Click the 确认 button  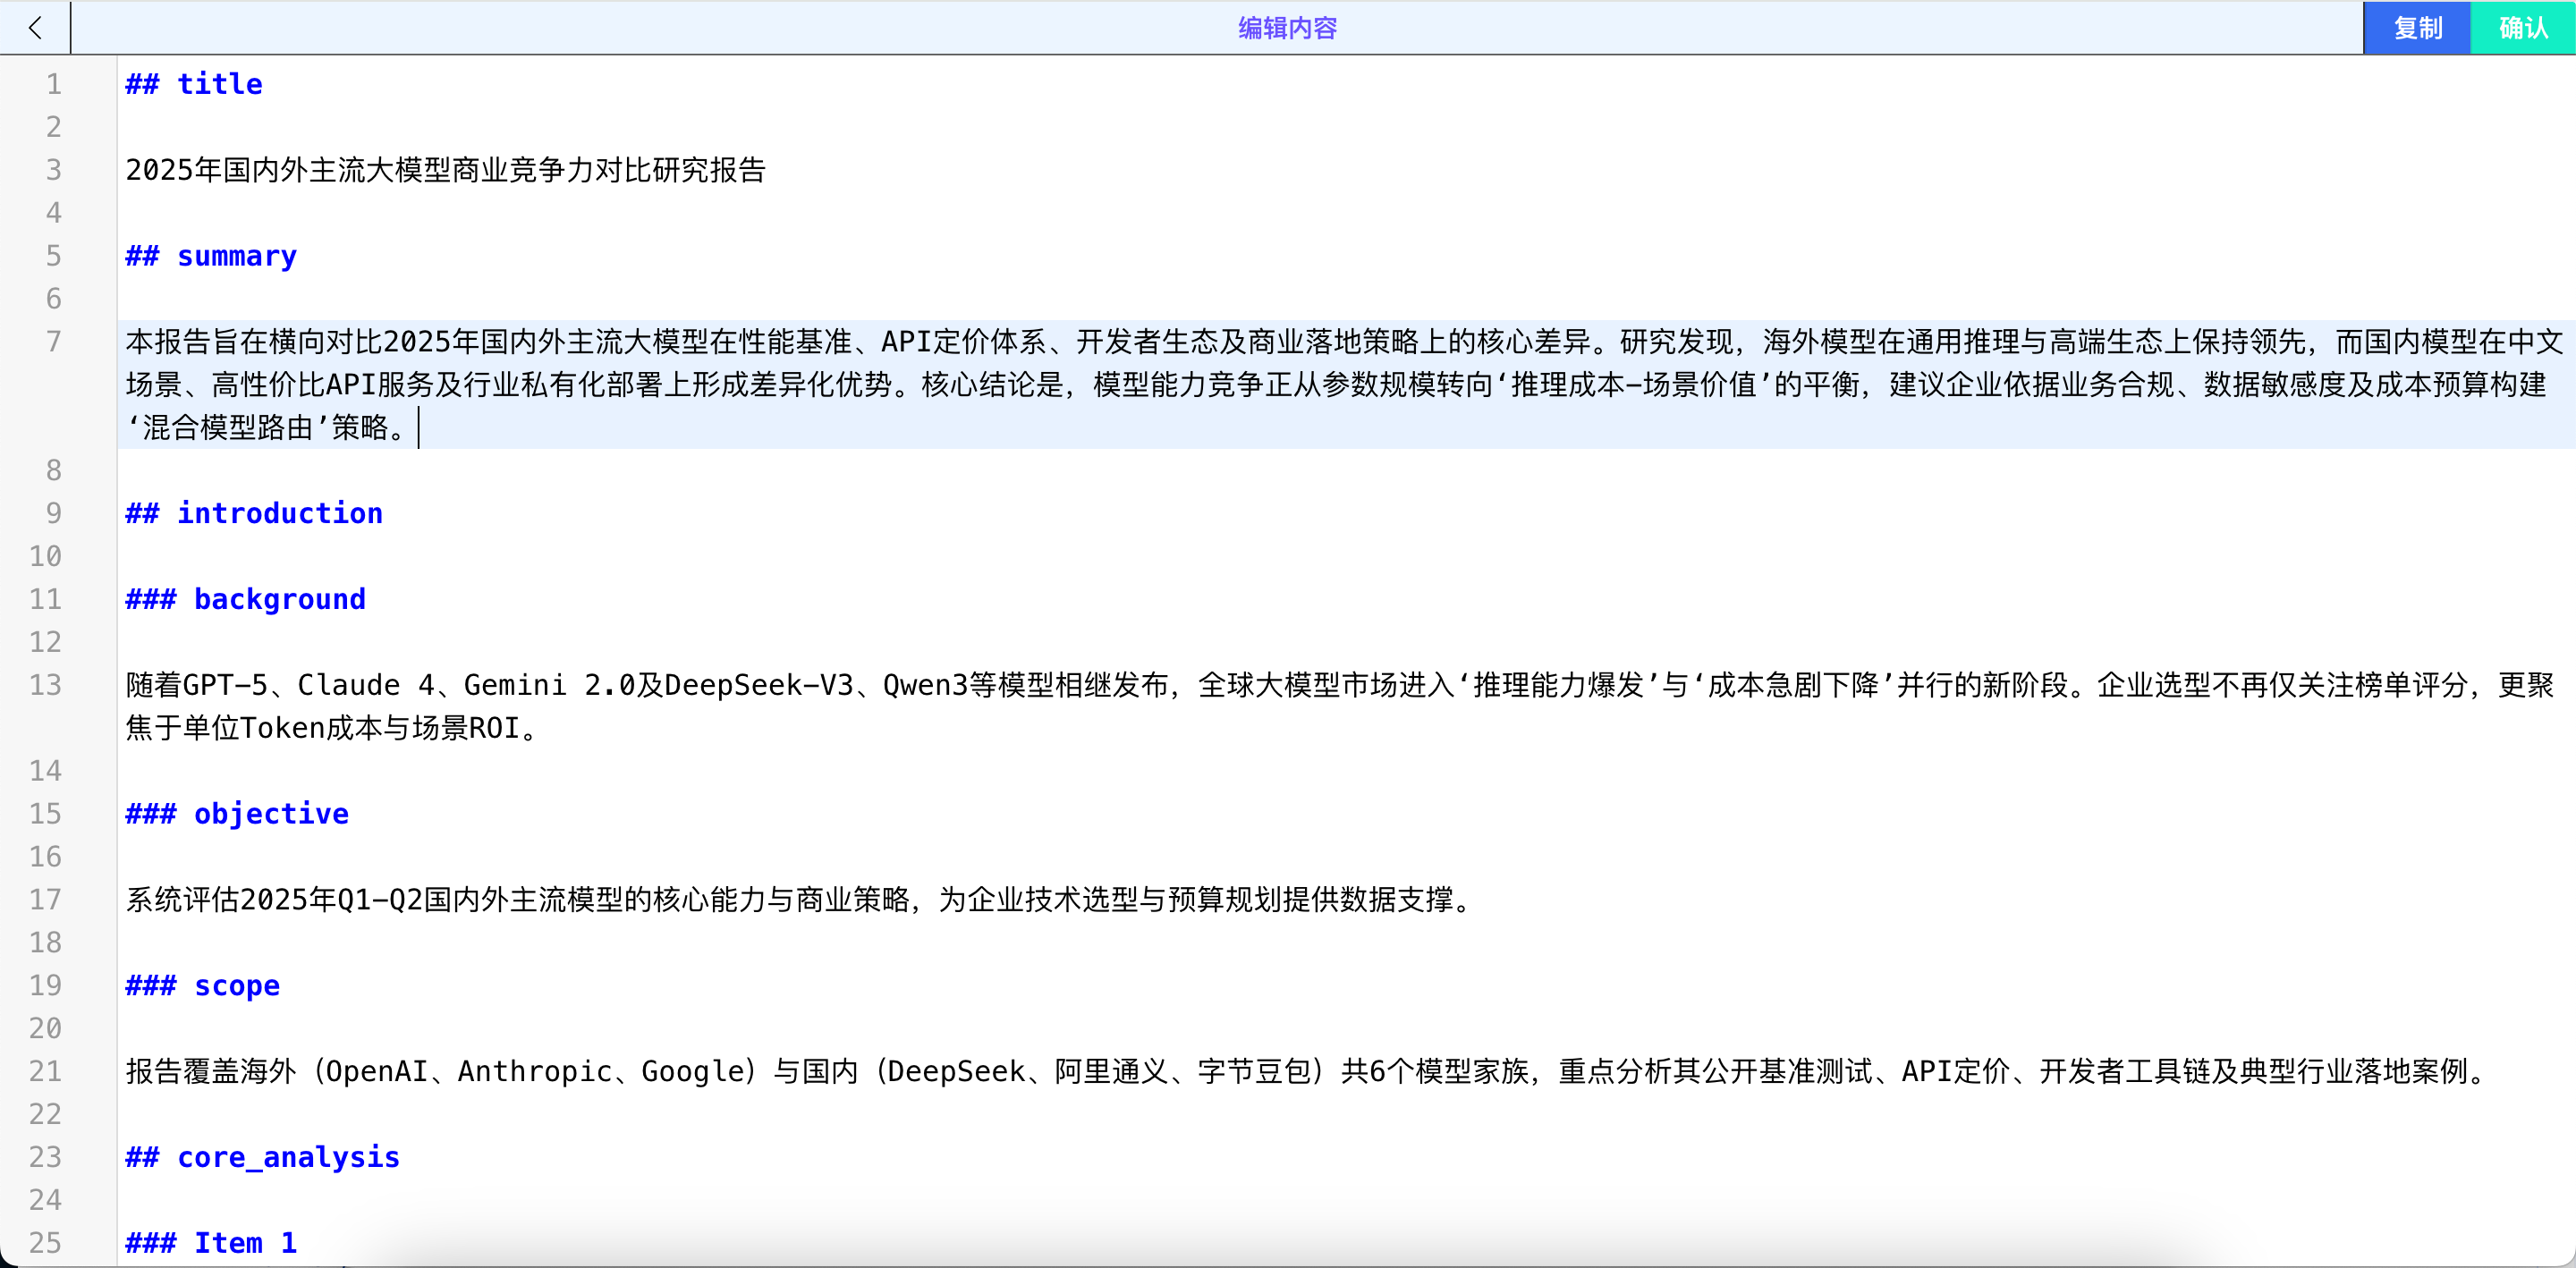(2523, 27)
